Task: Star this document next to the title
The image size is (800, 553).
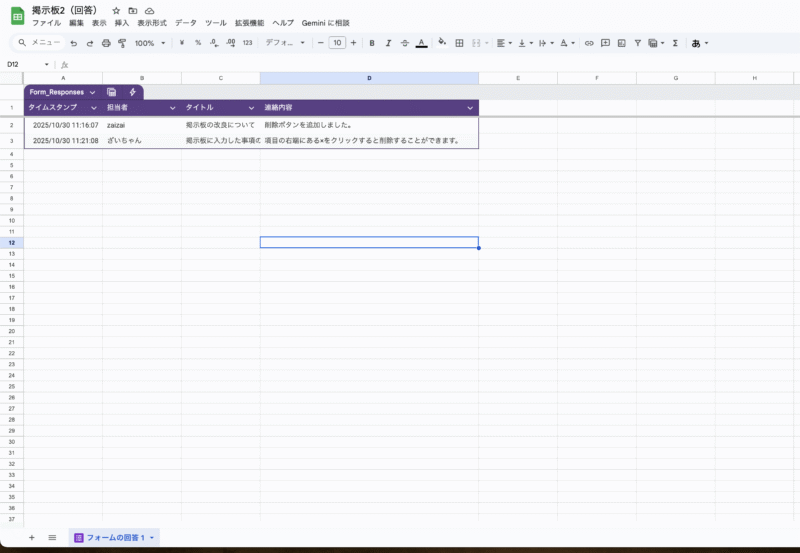Action: [x=116, y=10]
